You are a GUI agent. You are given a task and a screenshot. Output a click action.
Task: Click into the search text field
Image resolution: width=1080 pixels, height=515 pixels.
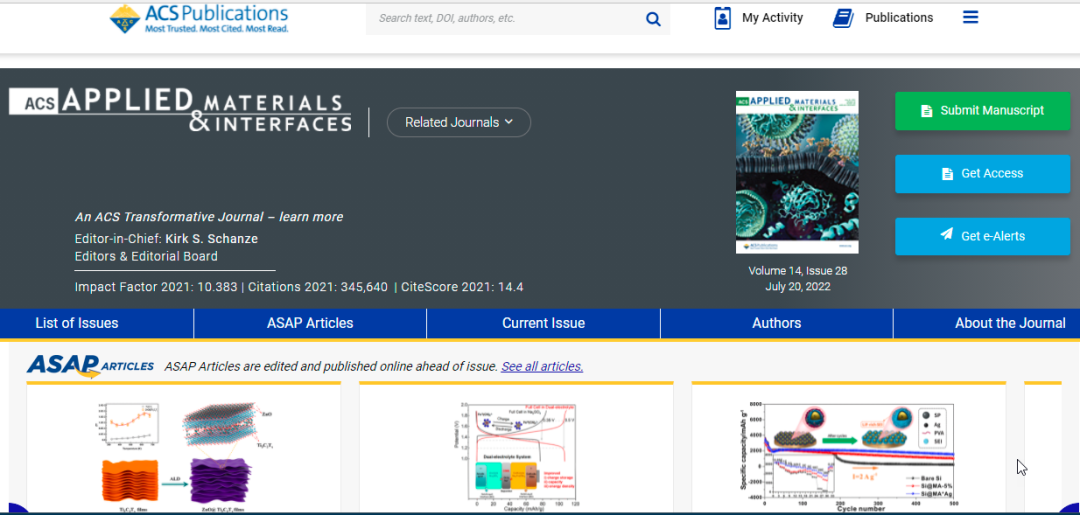[x=505, y=18]
